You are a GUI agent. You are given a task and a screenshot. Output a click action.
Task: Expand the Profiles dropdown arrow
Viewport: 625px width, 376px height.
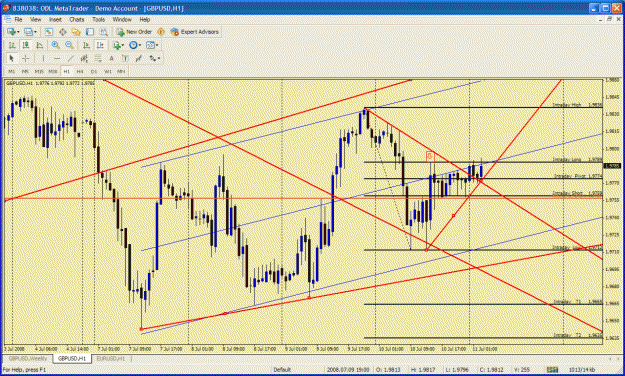[35, 32]
